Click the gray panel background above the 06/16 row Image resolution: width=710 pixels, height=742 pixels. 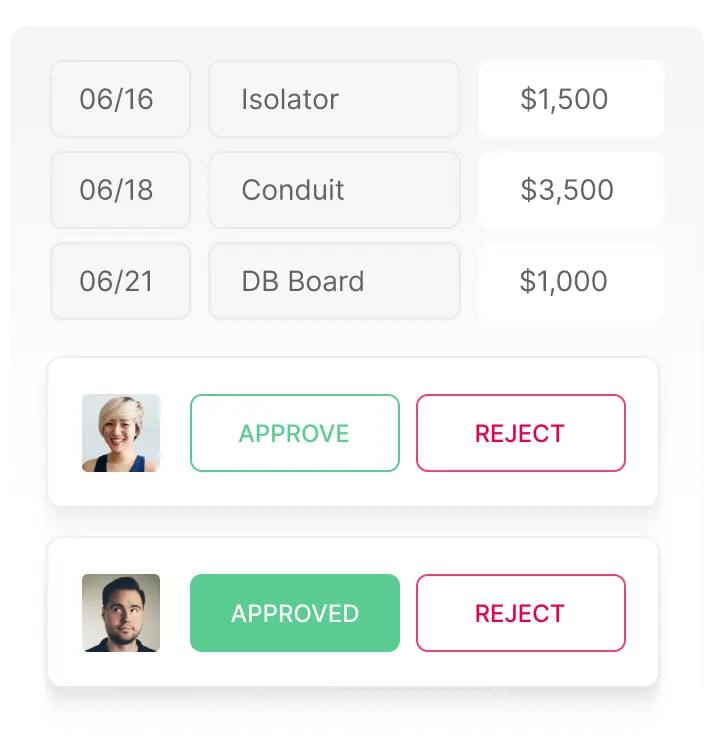point(355,43)
